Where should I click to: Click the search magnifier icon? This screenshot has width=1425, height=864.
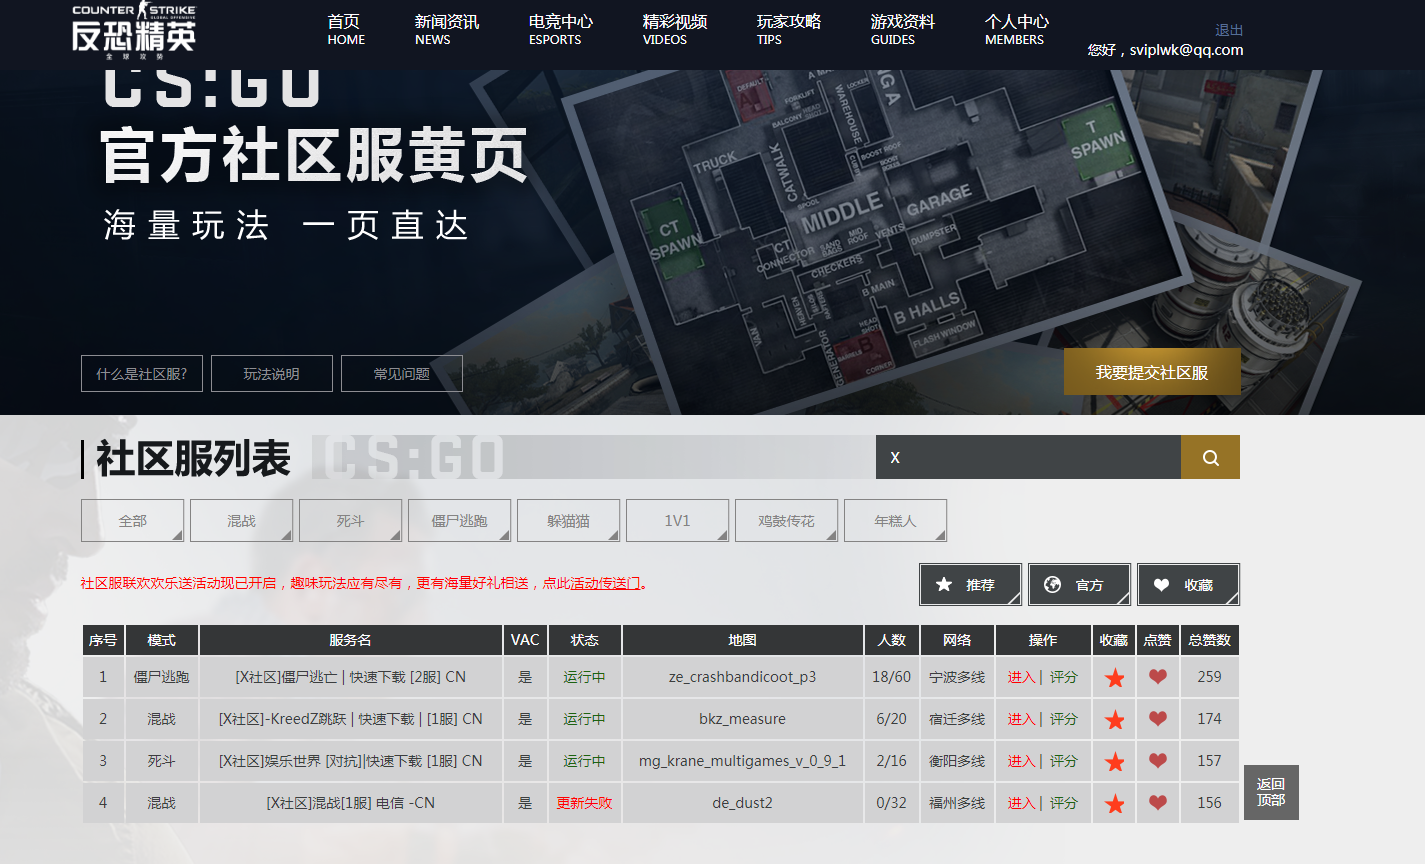[1210, 456]
